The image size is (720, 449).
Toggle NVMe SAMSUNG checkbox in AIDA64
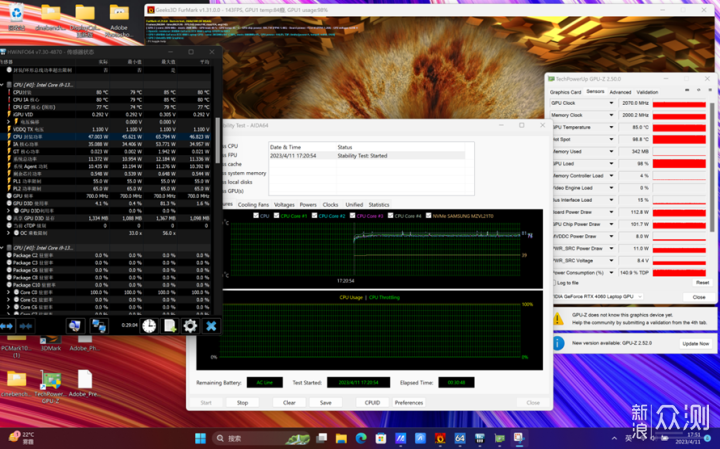pyautogui.click(x=428, y=215)
